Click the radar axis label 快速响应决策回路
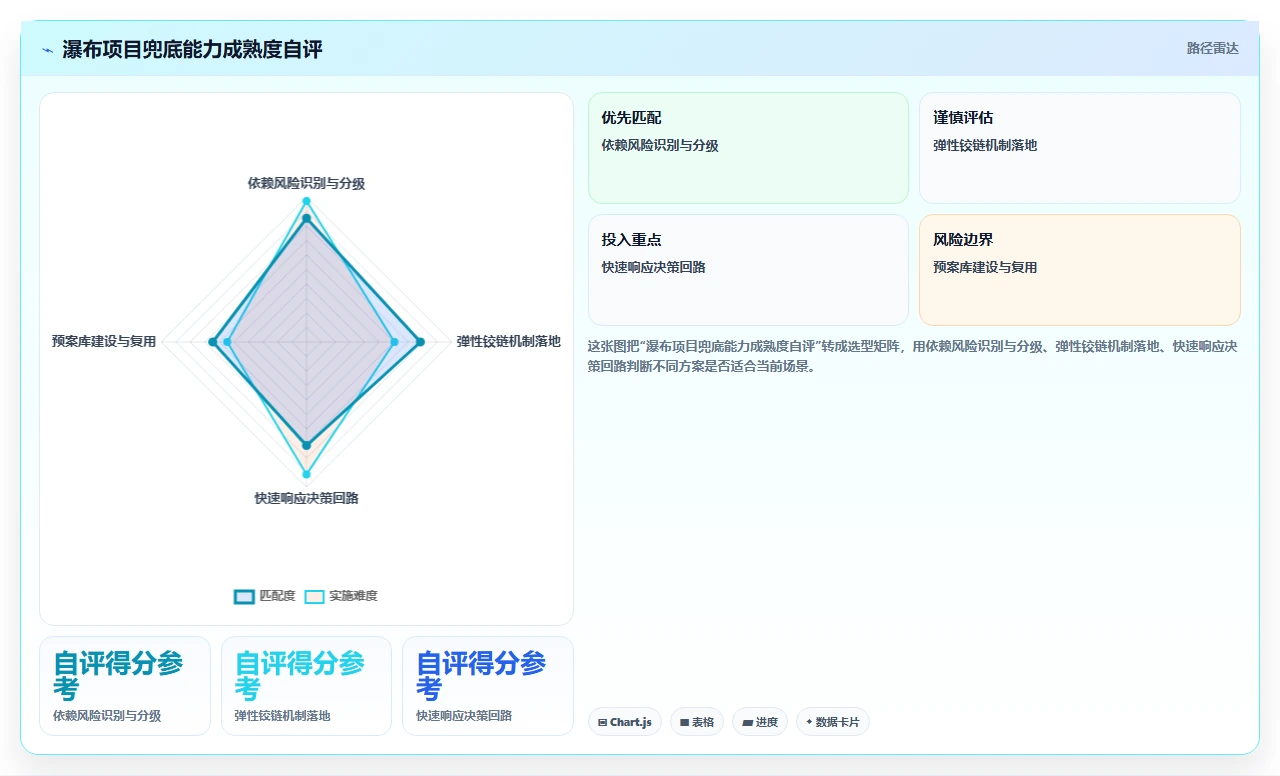The width and height of the screenshot is (1280, 776). click(306, 498)
